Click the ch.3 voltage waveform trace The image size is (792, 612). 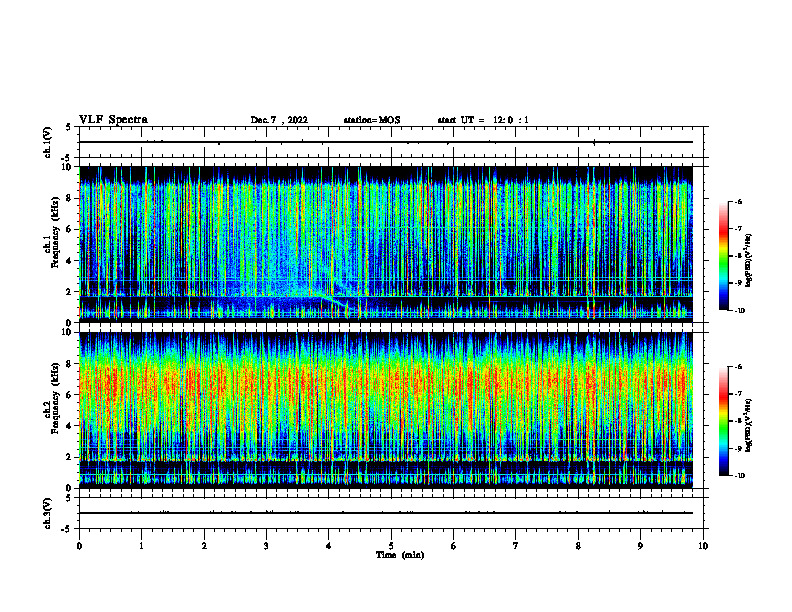(386, 513)
